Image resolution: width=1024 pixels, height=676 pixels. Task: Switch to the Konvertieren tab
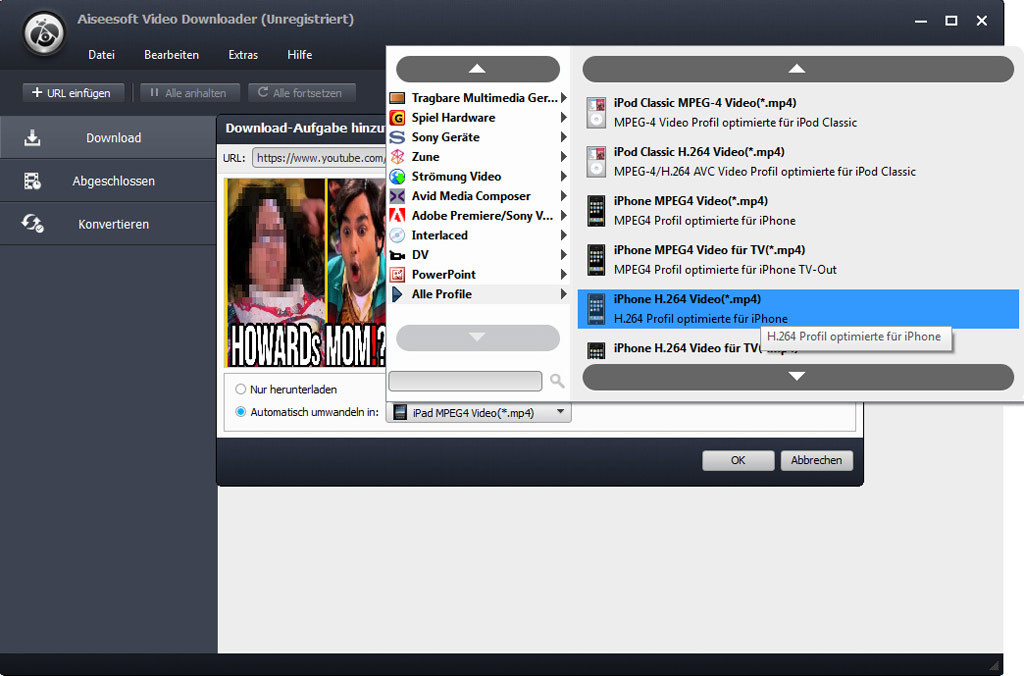point(108,224)
